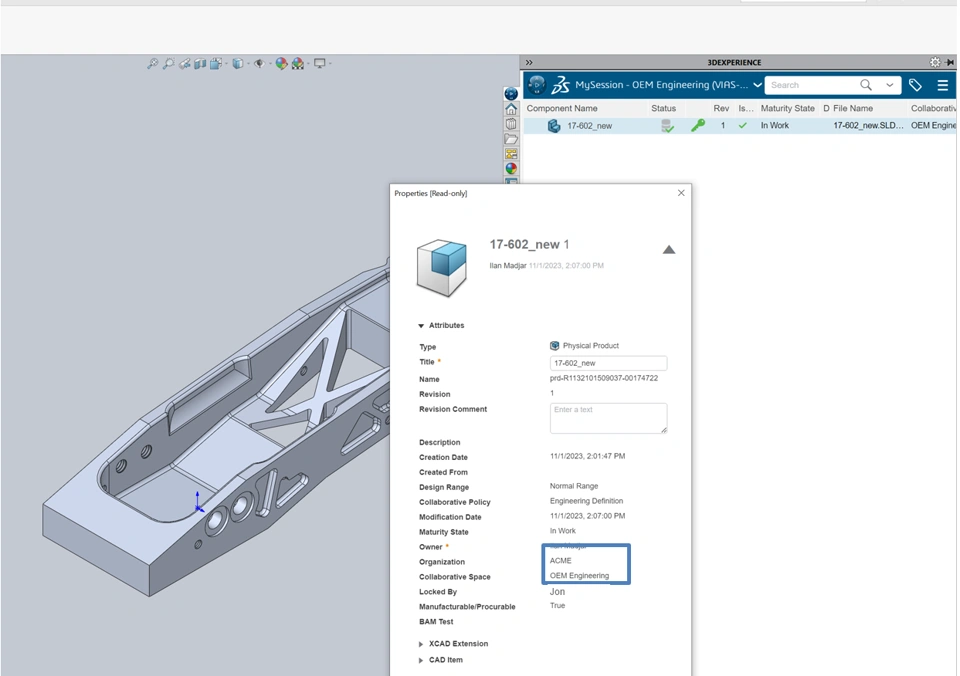Viewport: 960px width, 676px height.
Task: Open the MySession - OEM Engineering dropdown
Action: pyautogui.click(x=757, y=85)
